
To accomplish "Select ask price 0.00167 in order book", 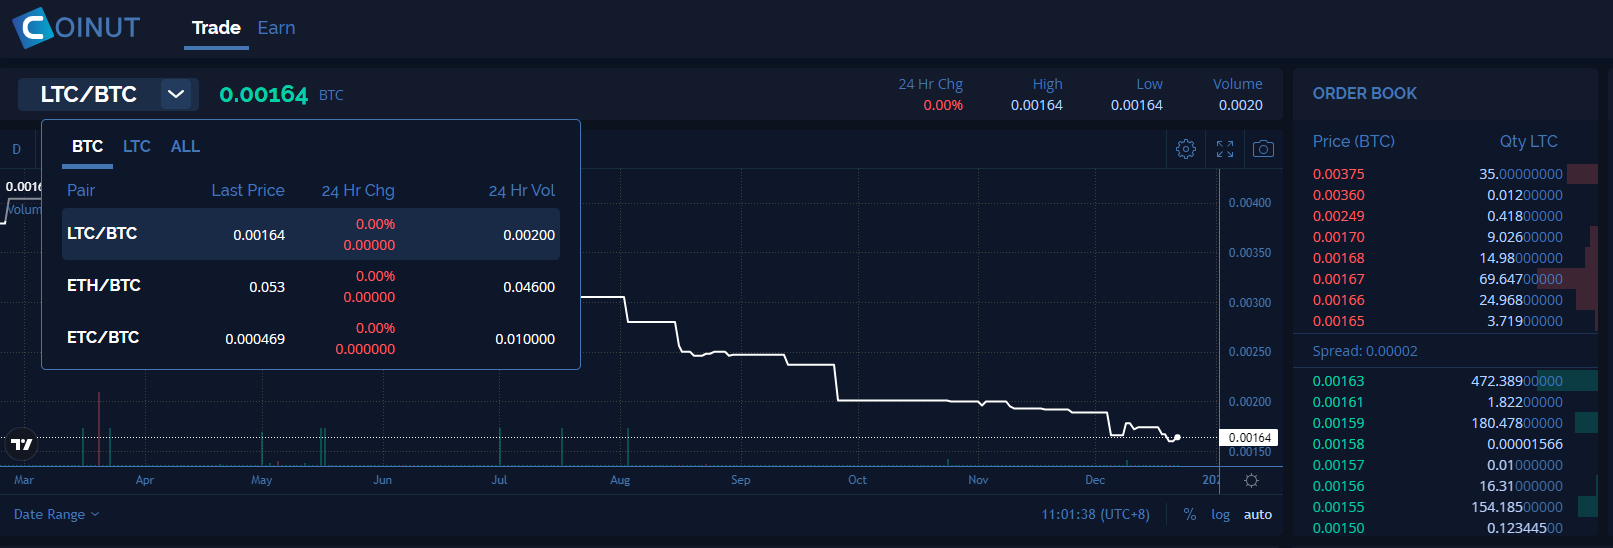I will pyautogui.click(x=1339, y=279).
